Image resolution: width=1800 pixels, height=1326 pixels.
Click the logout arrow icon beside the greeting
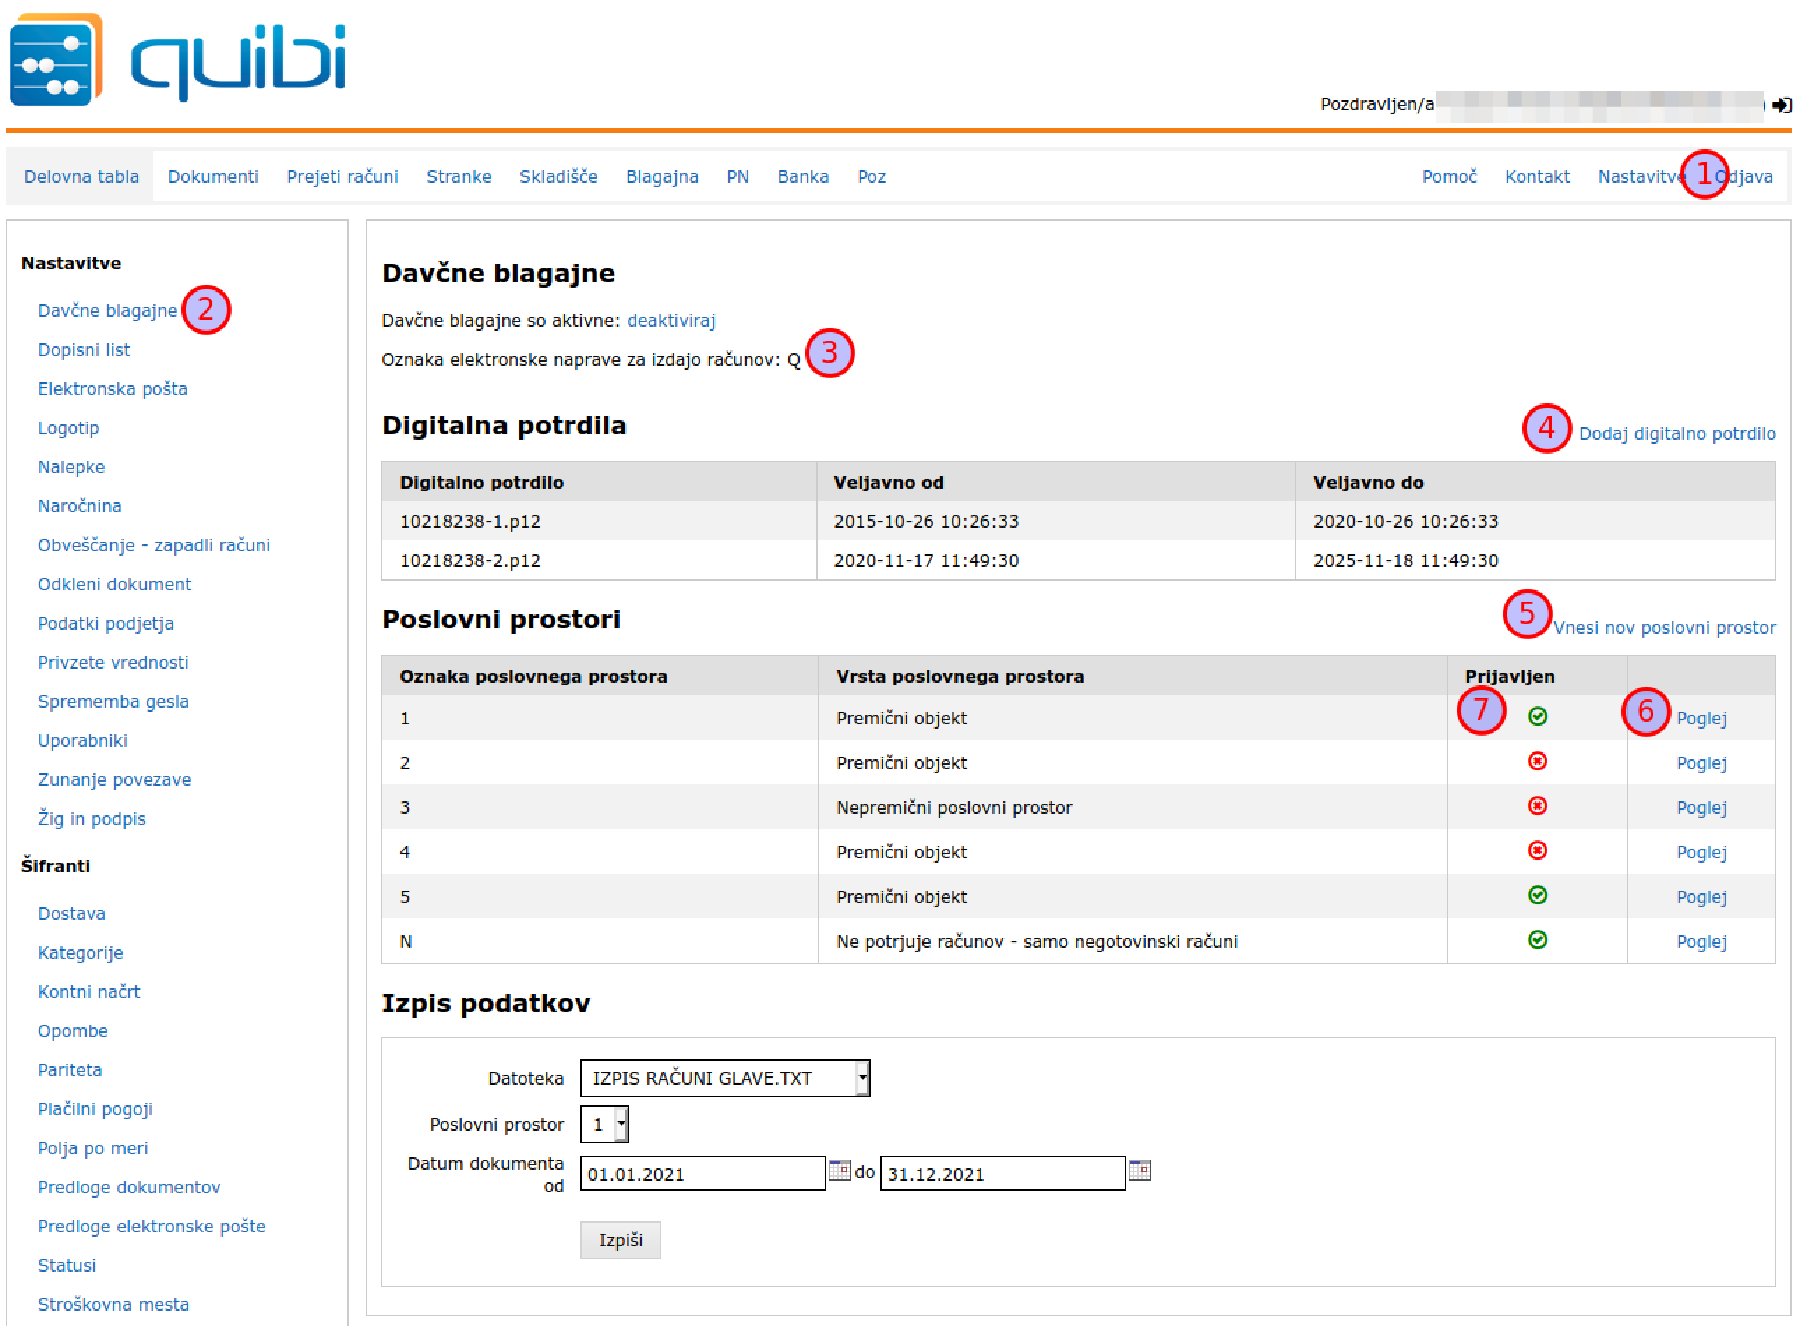pos(1781,104)
